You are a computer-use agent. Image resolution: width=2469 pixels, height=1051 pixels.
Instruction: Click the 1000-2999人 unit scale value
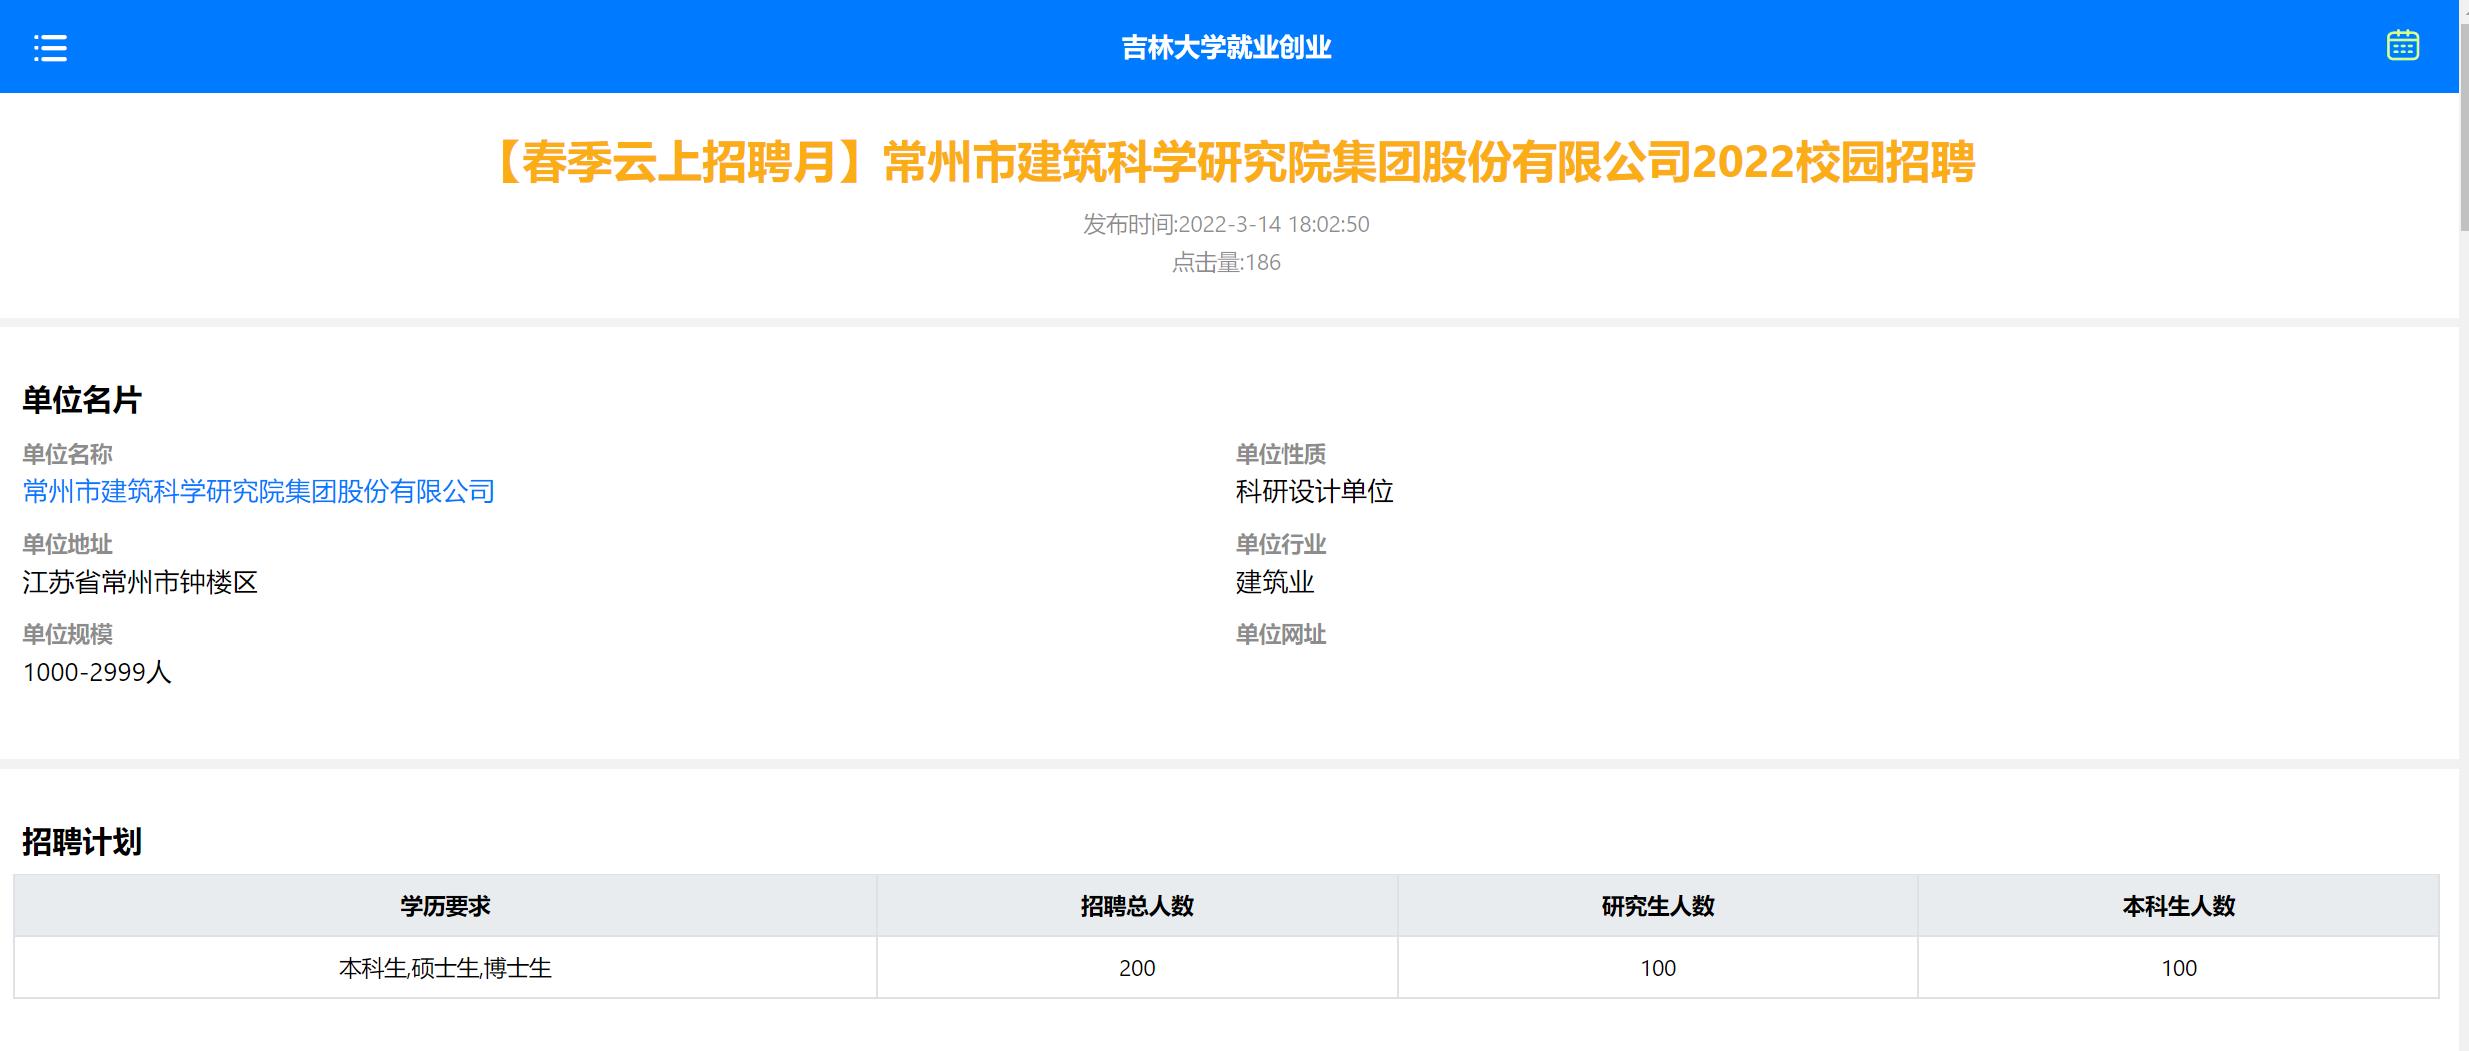point(97,672)
